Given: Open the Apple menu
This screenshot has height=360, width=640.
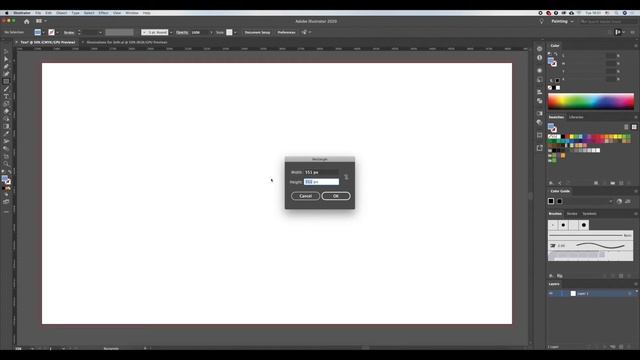Looking at the screenshot, I should click(x=6, y=13).
